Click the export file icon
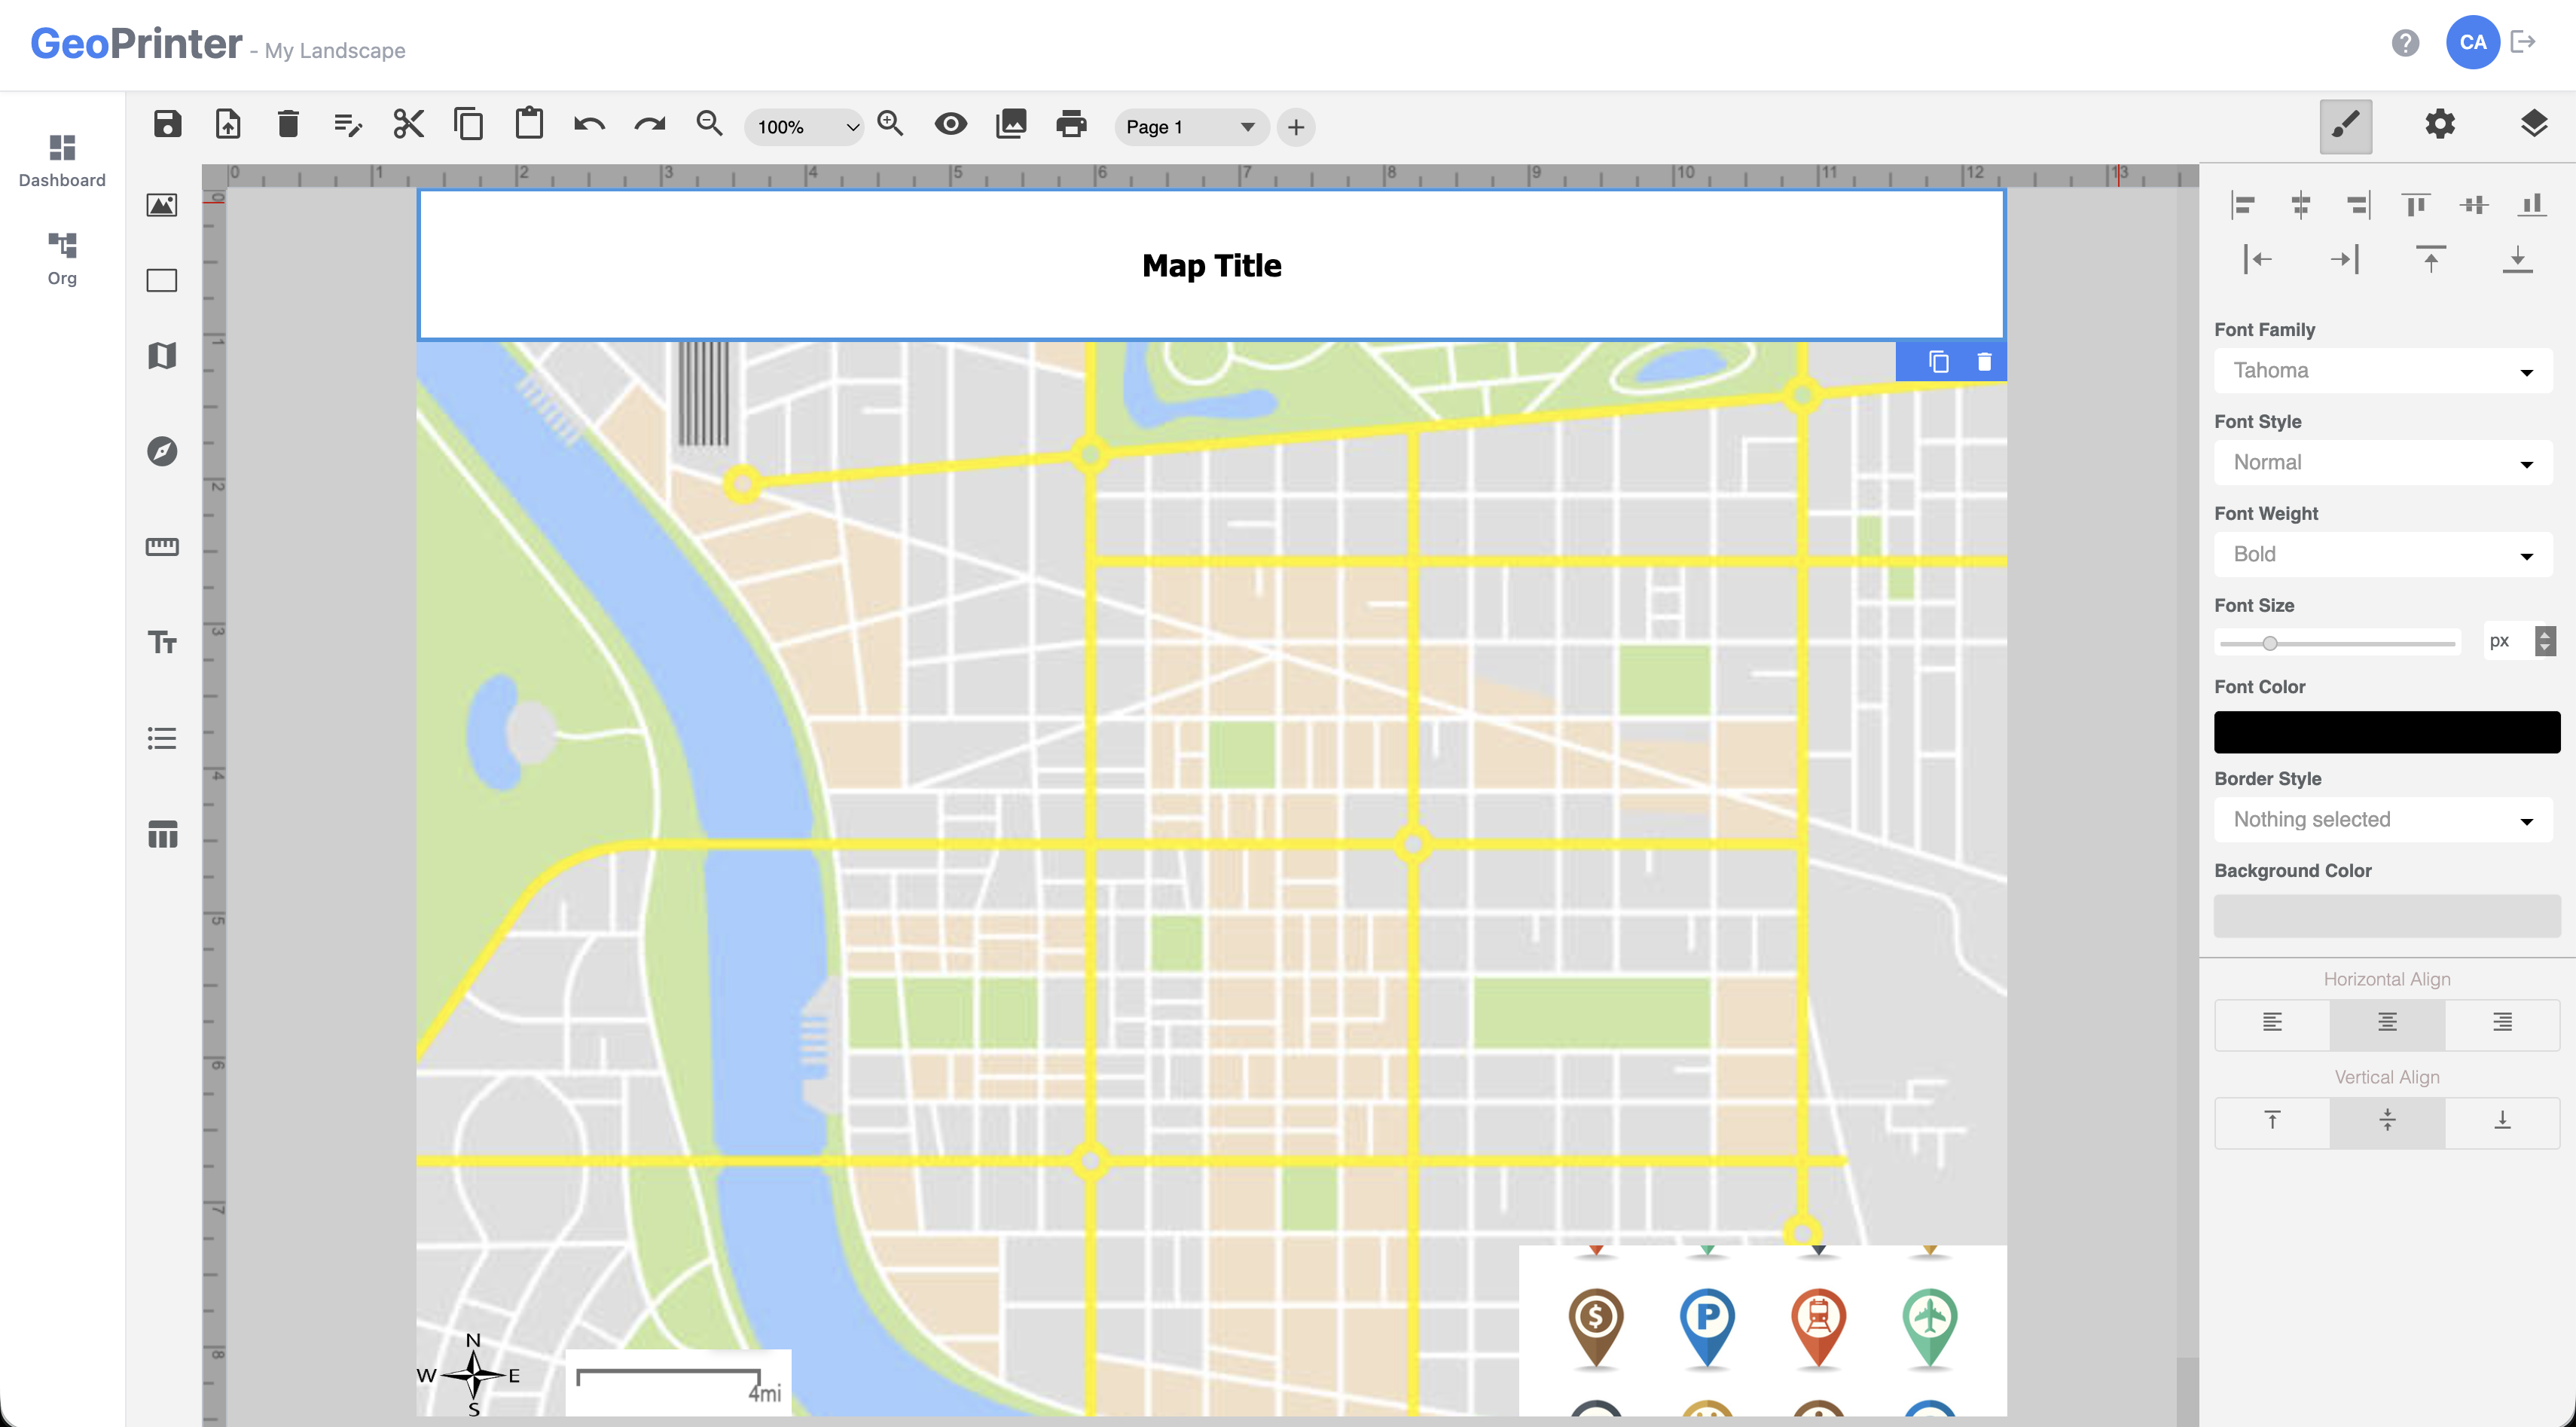Viewport: 2576px width, 1427px height. 228,124
